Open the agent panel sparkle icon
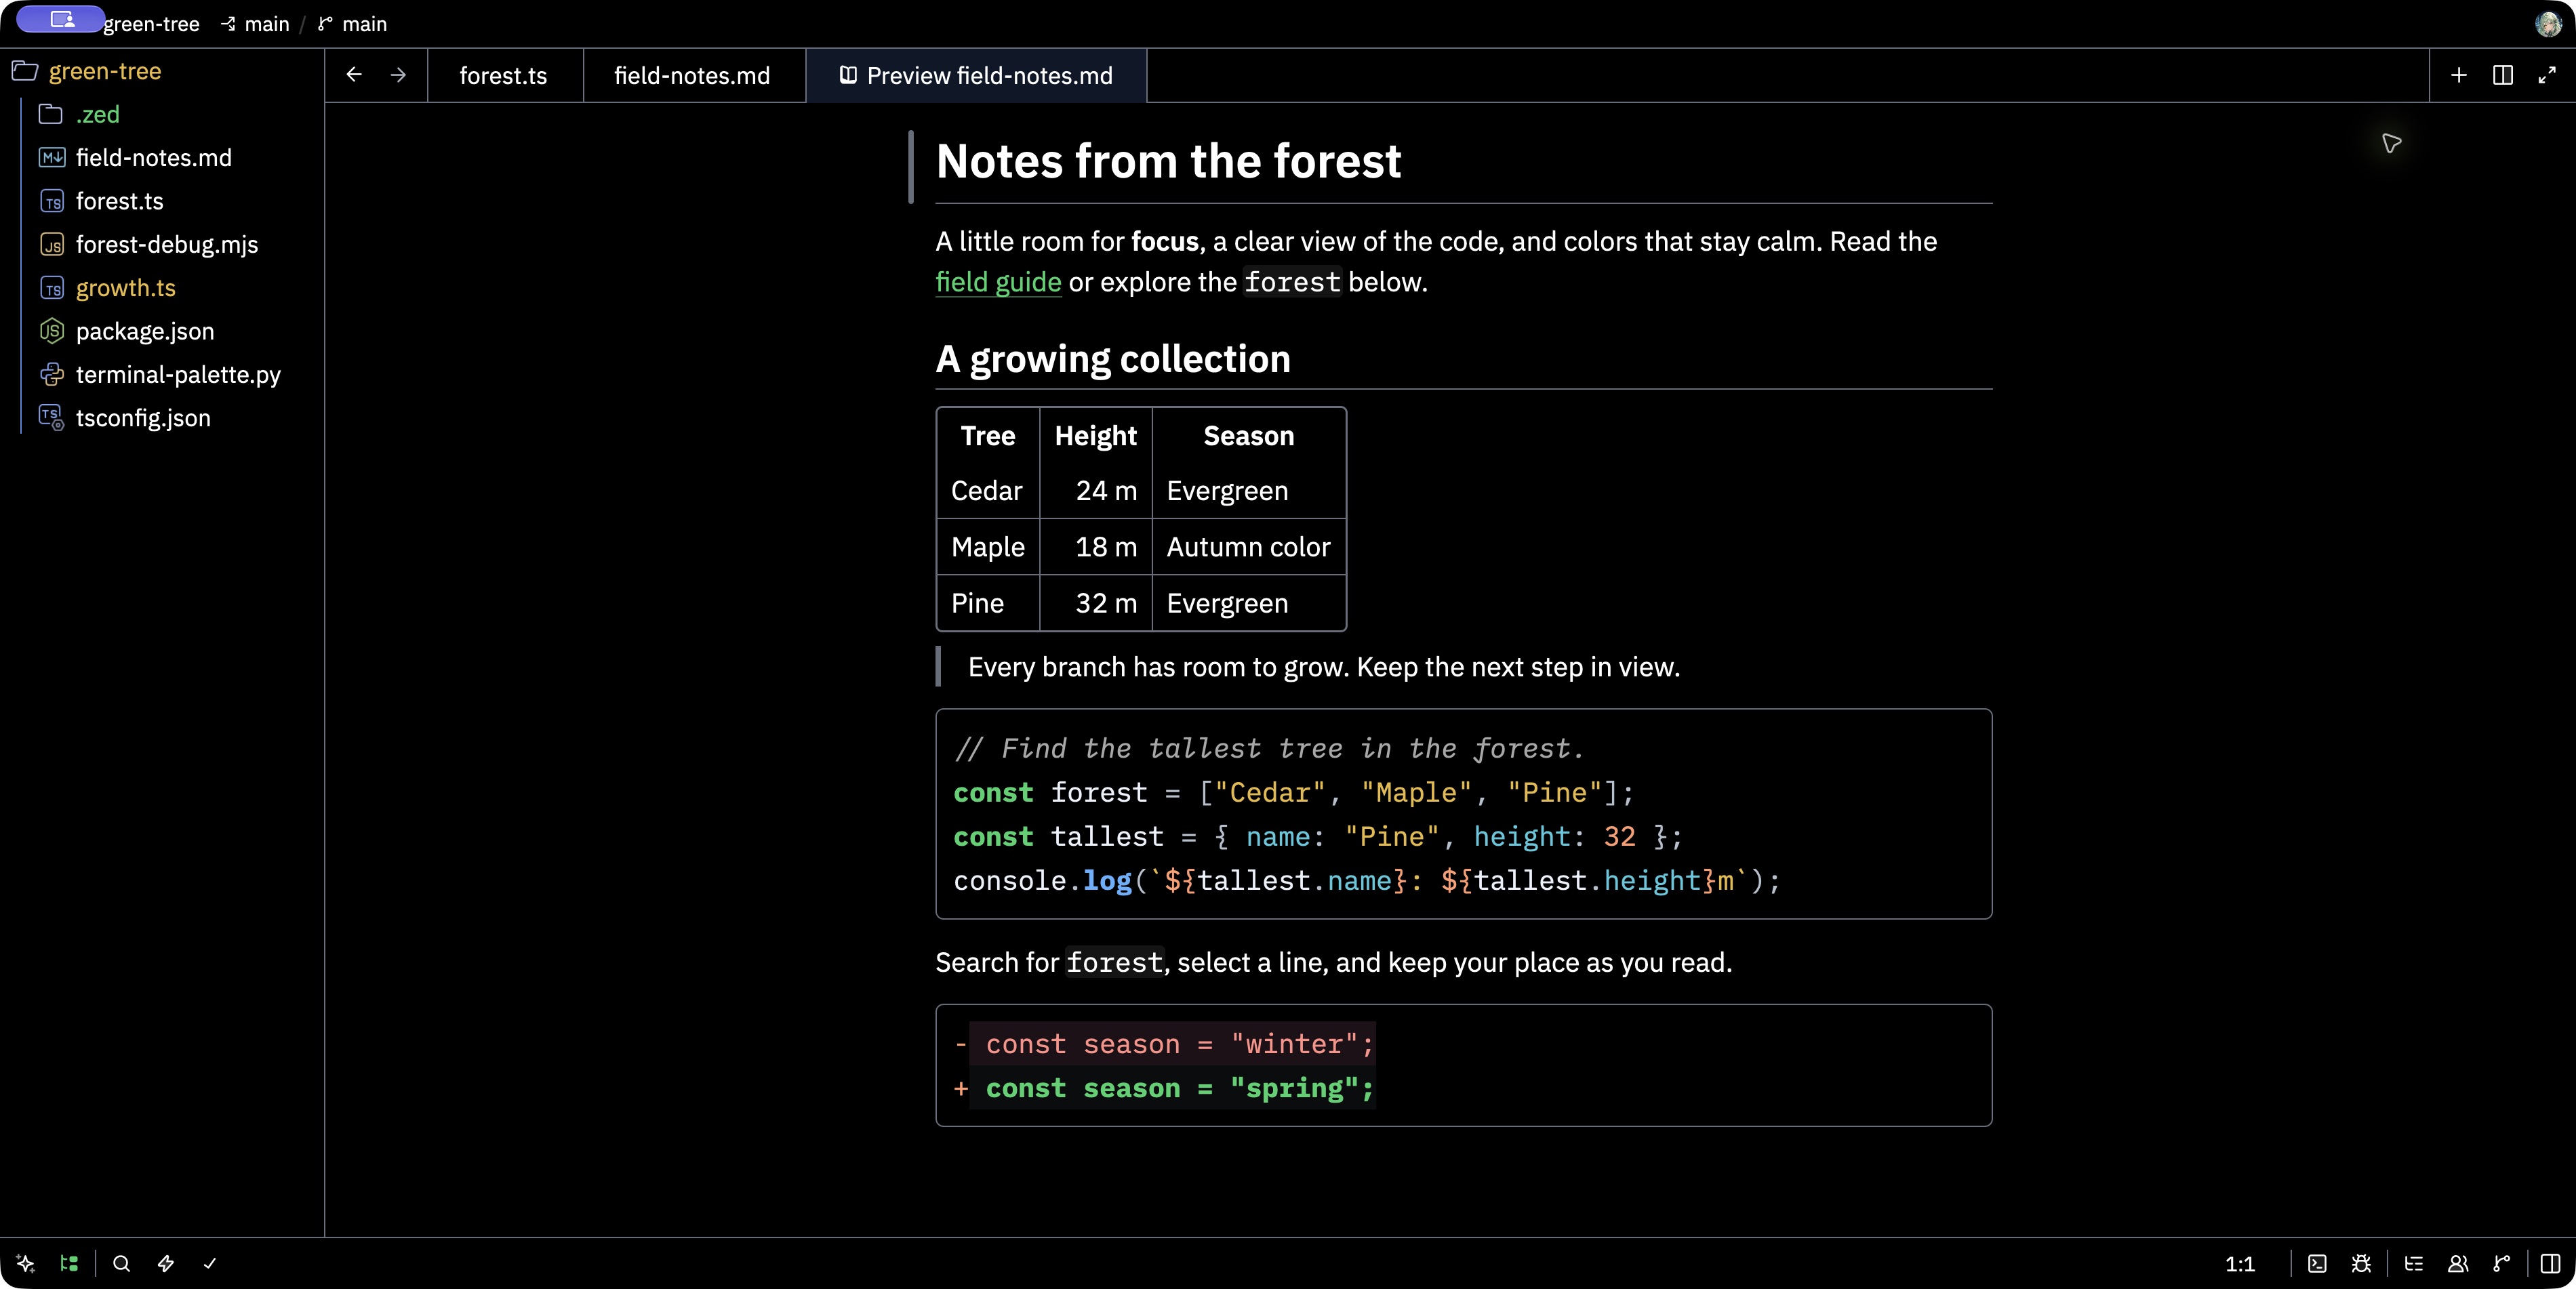 (26, 1263)
